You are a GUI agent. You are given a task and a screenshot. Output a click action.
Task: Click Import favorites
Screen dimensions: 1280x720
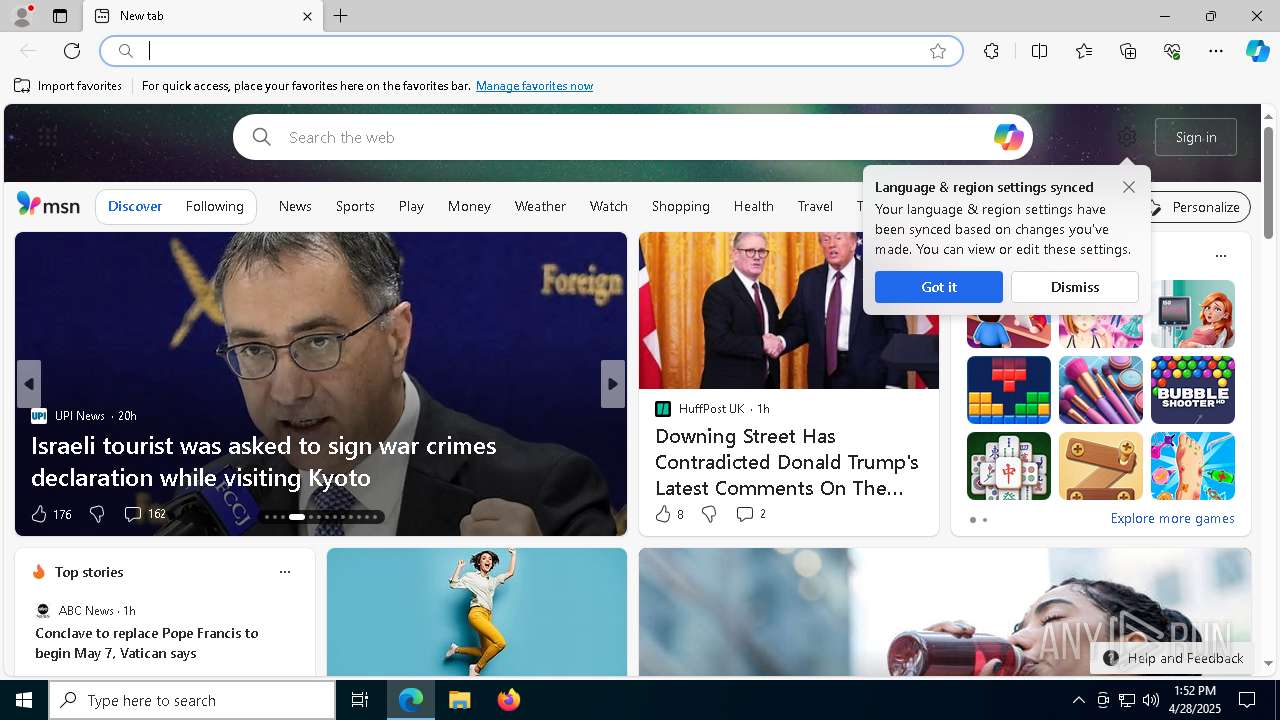[68, 86]
